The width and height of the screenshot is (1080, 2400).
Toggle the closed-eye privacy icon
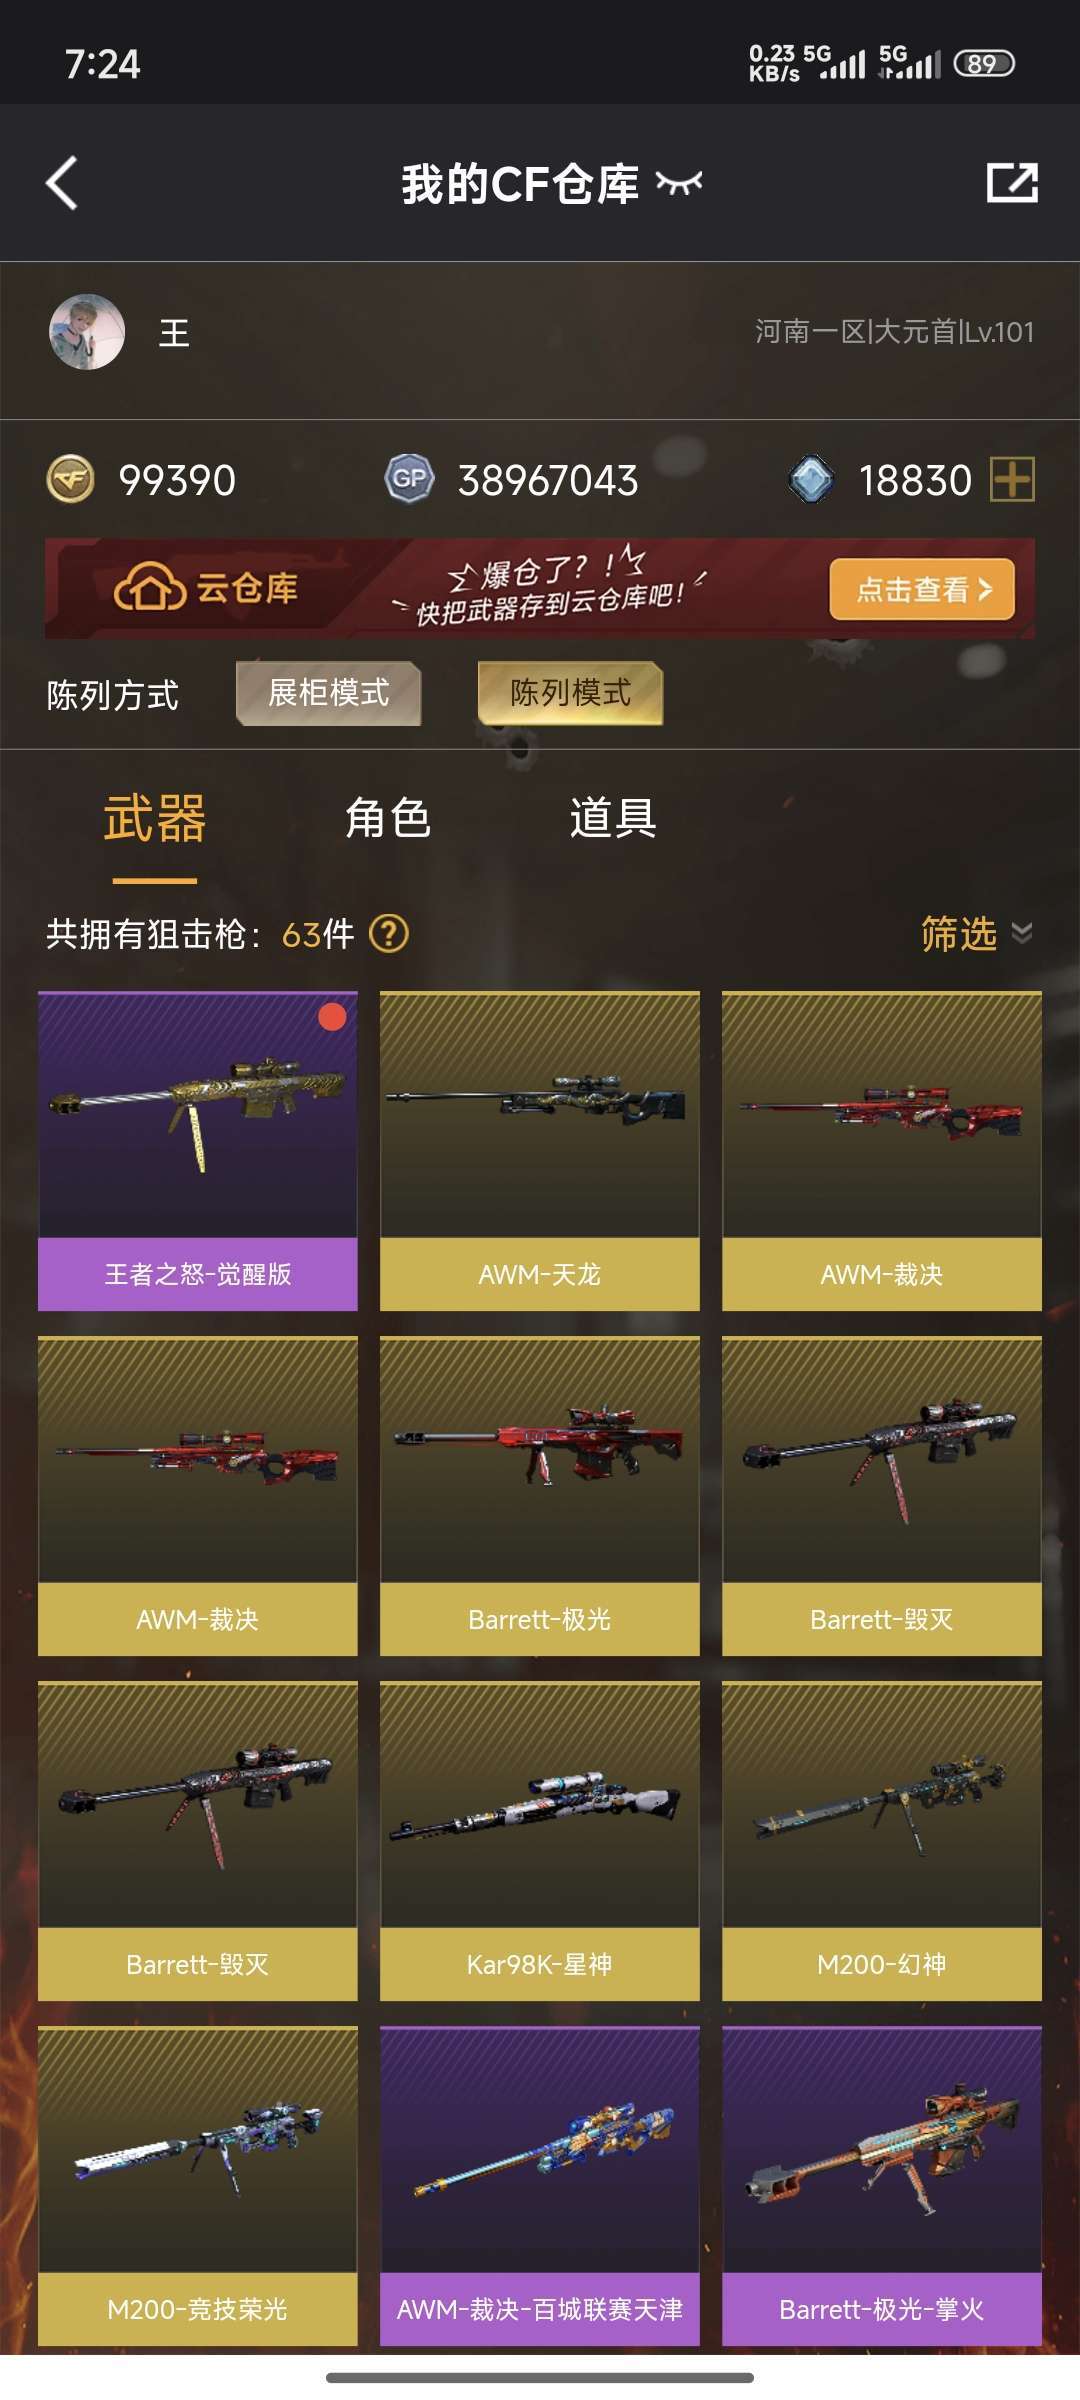(x=679, y=183)
